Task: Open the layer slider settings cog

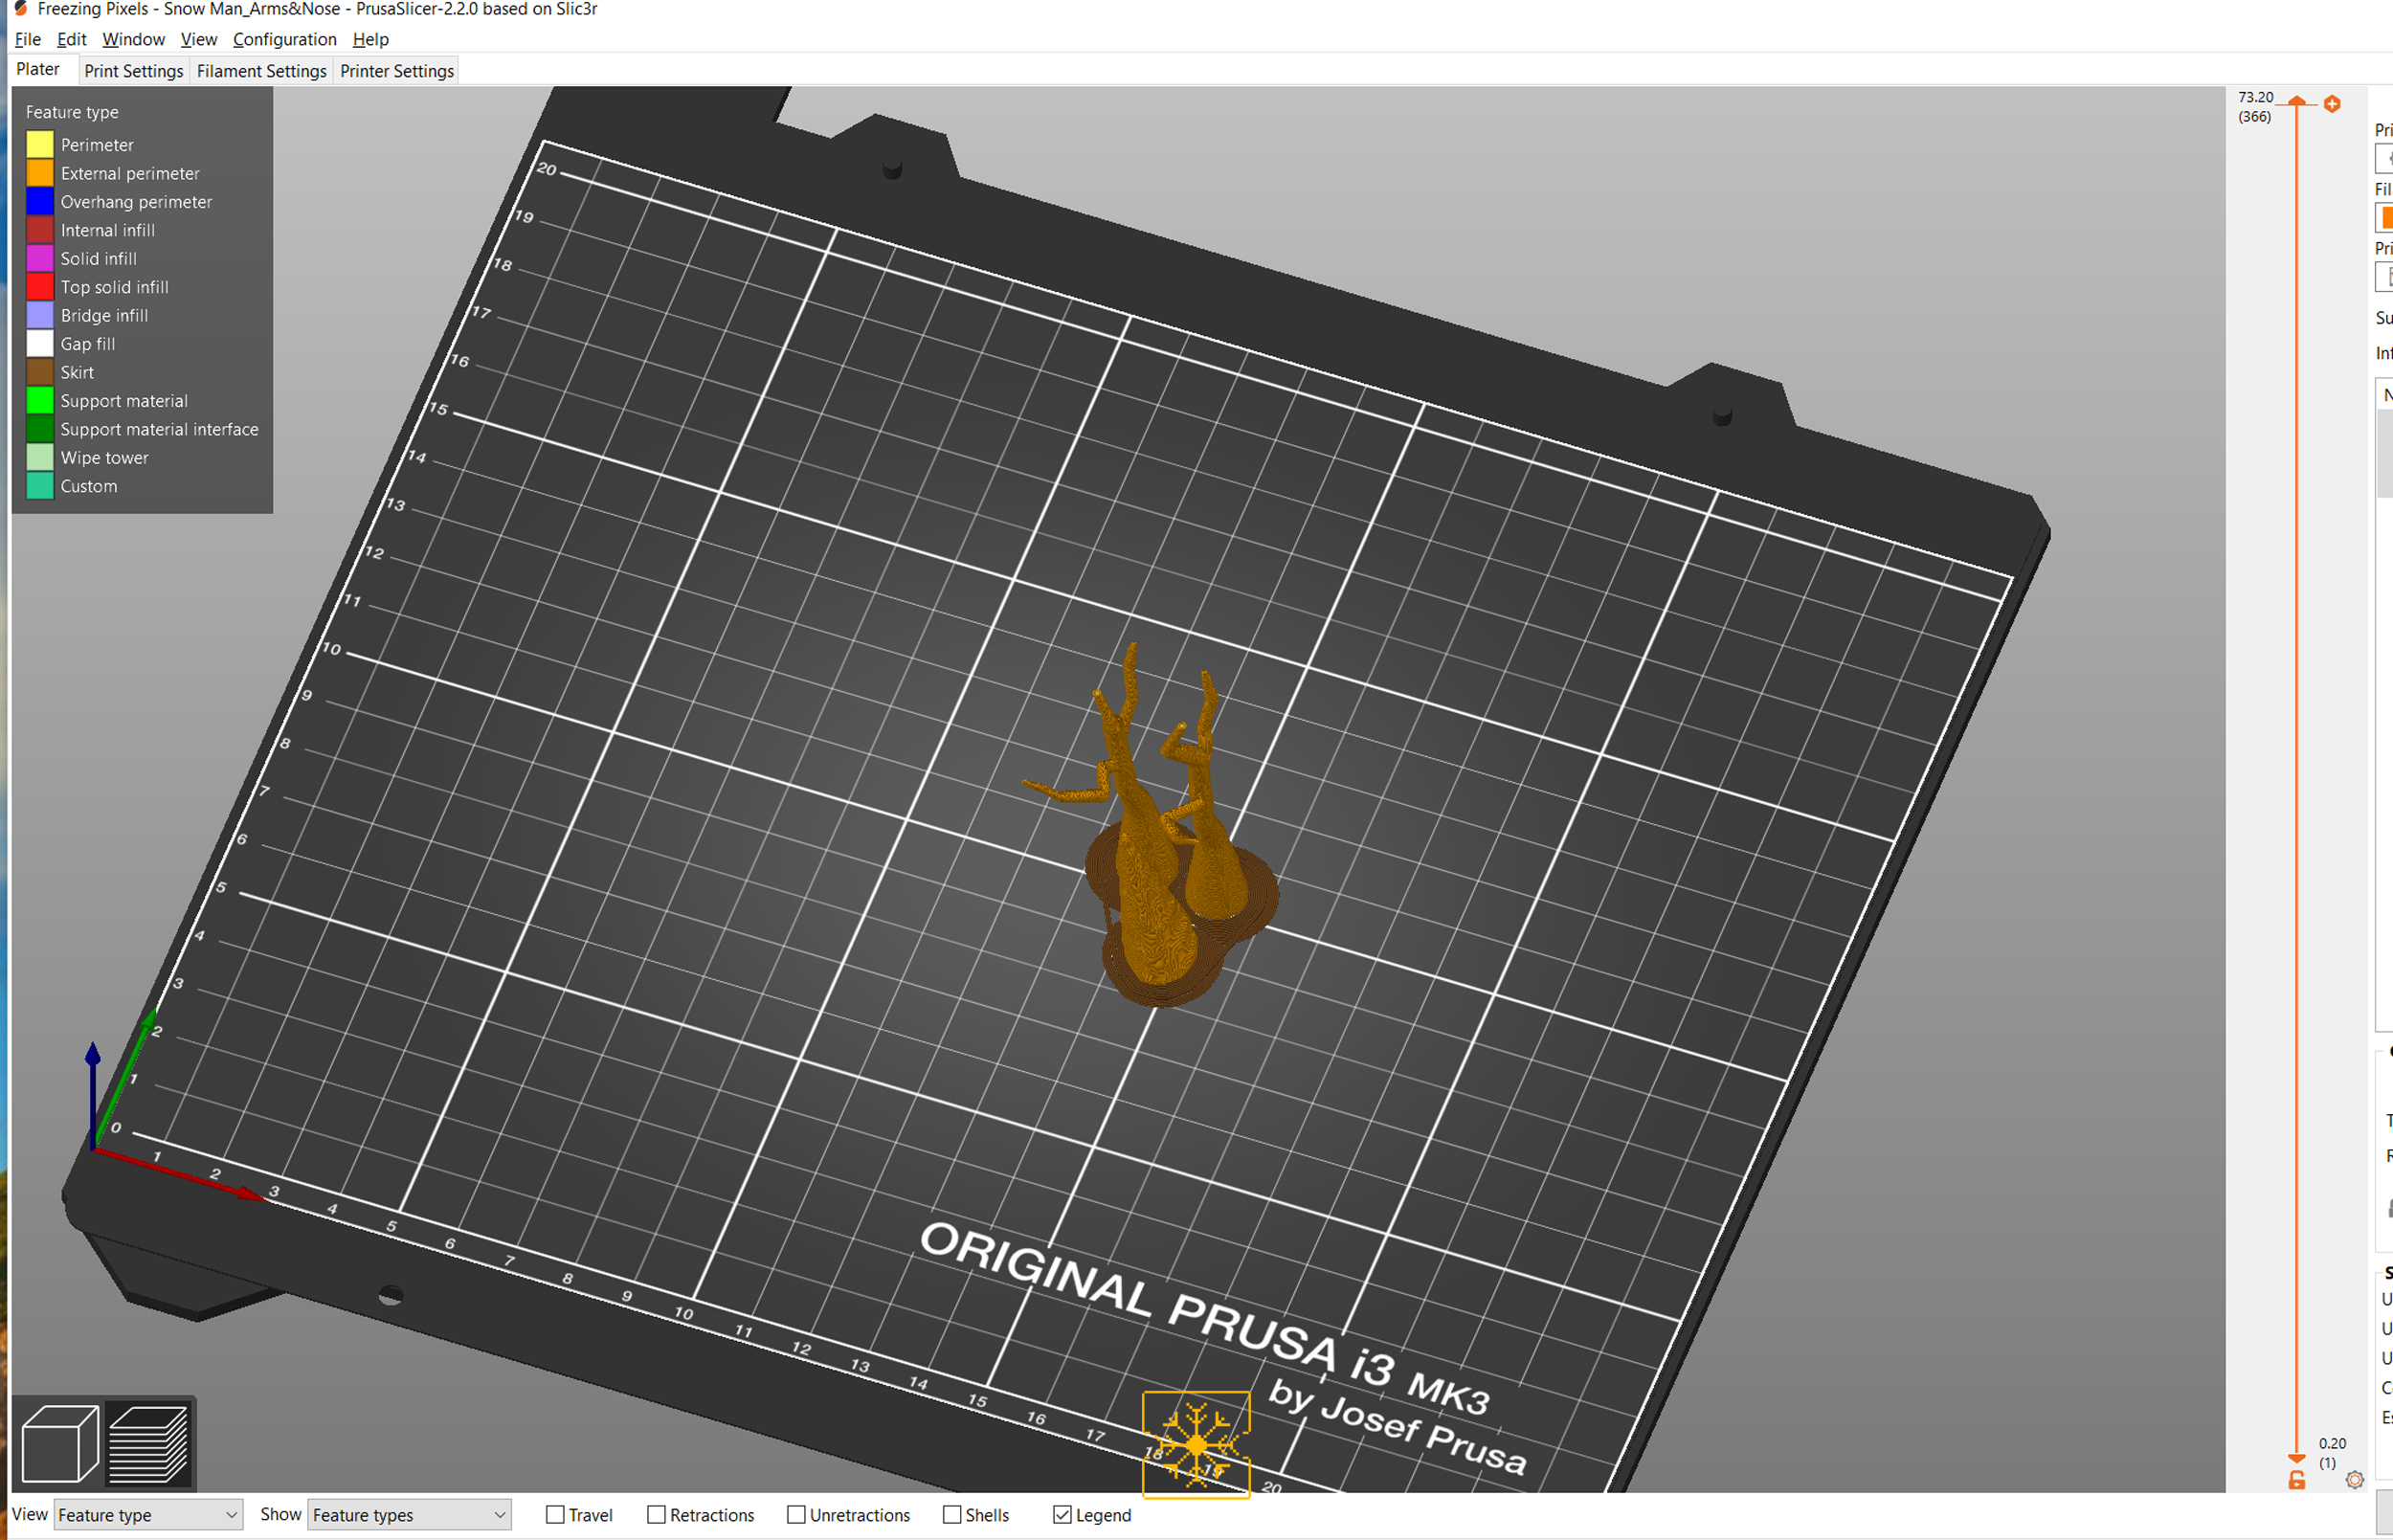Action: pyautogui.click(x=2355, y=1480)
